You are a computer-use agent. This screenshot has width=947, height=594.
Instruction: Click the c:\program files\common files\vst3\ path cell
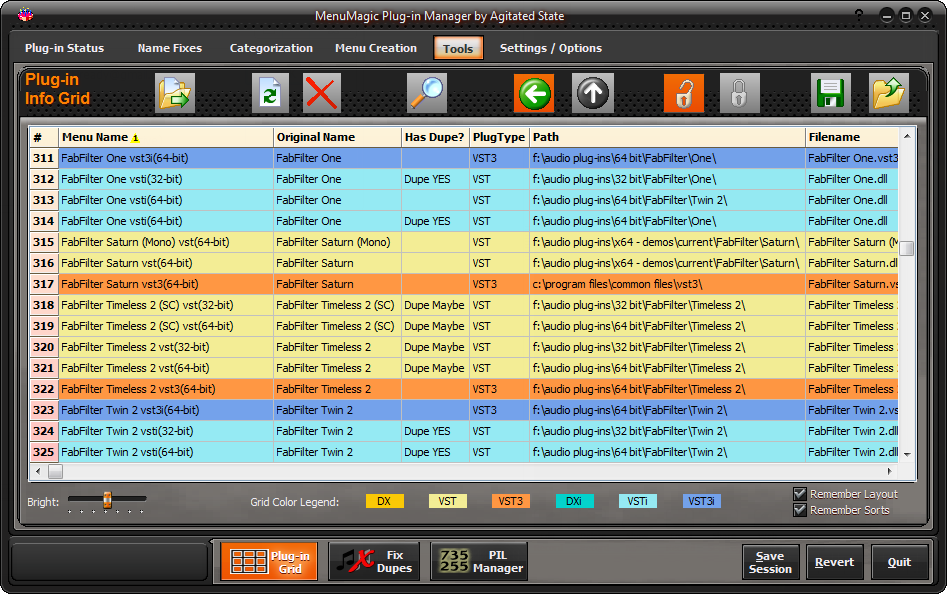pos(667,284)
